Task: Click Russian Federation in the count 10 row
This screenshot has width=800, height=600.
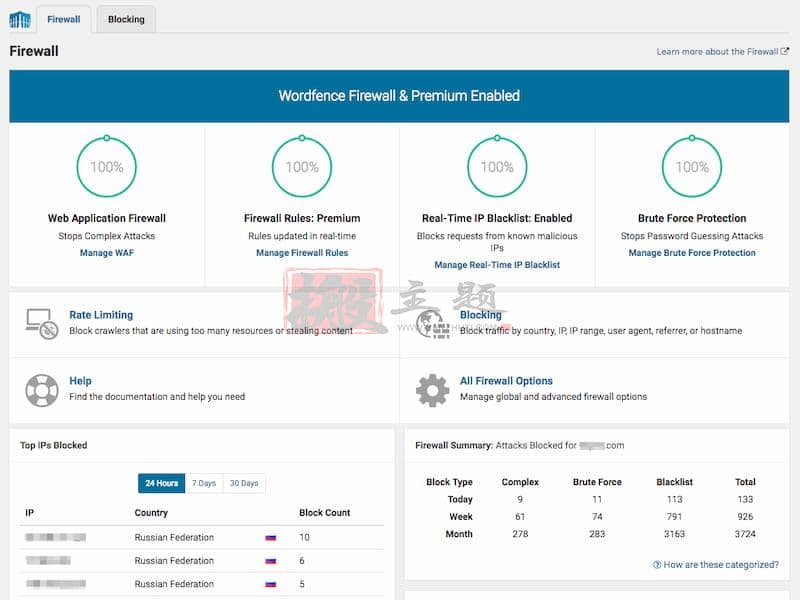Action: pyautogui.click(x=174, y=537)
